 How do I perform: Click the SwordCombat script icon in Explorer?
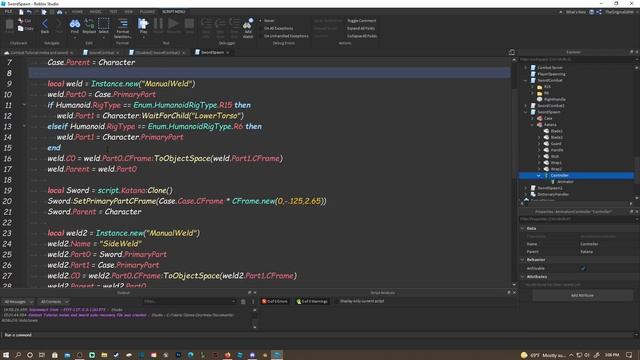point(533,80)
